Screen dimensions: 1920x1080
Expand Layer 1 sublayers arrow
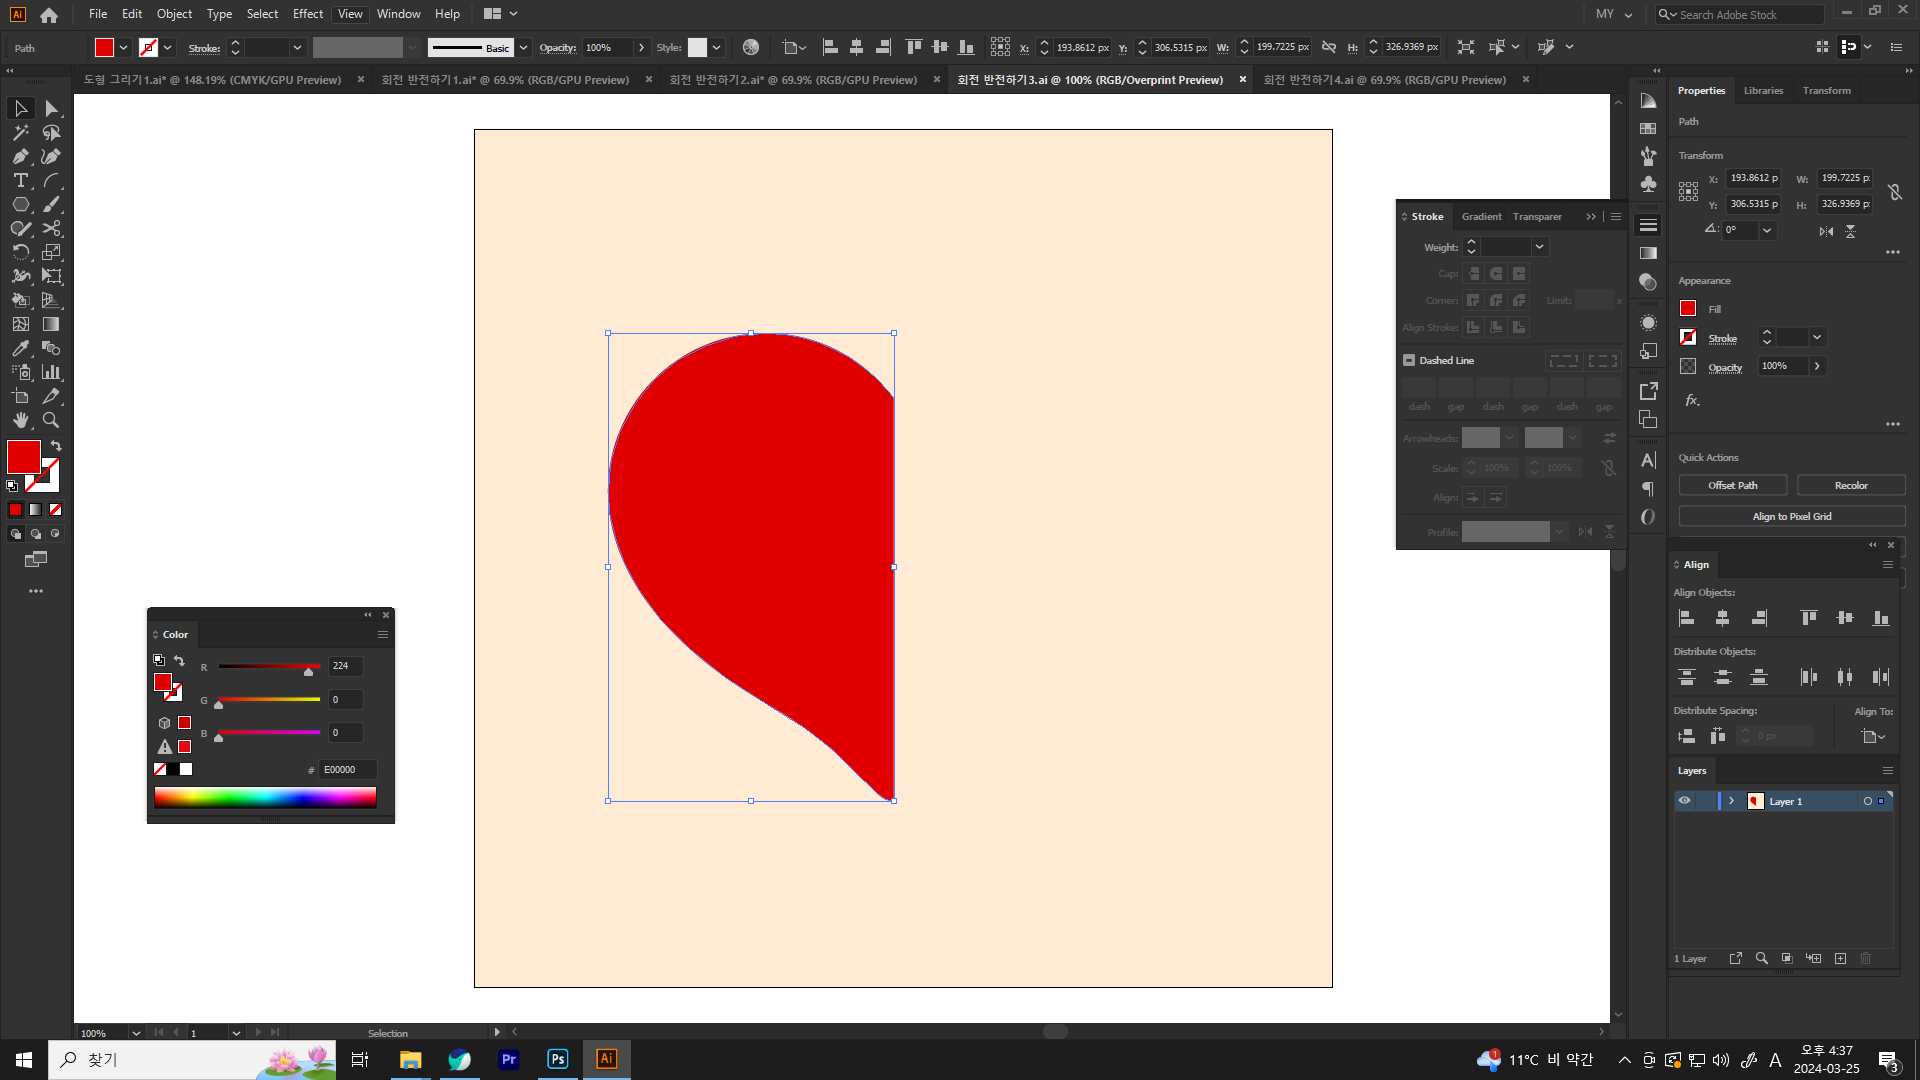pyautogui.click(x=1731, y=801)
